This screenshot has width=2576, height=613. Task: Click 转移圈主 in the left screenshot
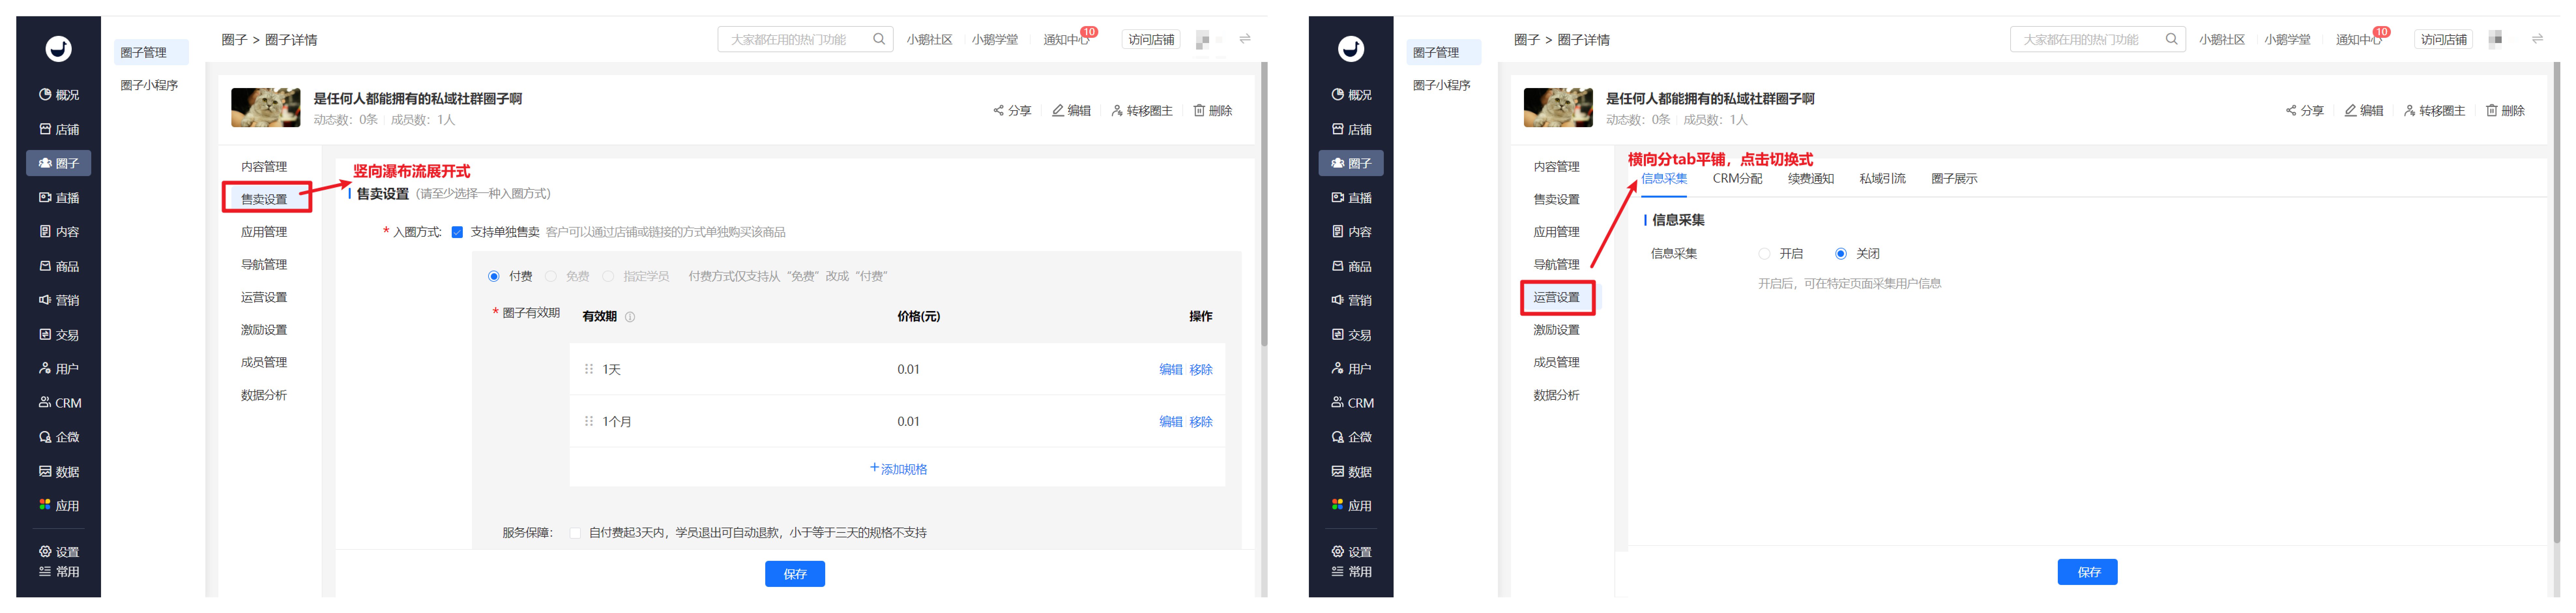pyautogui.click(x=1142, y=111)
